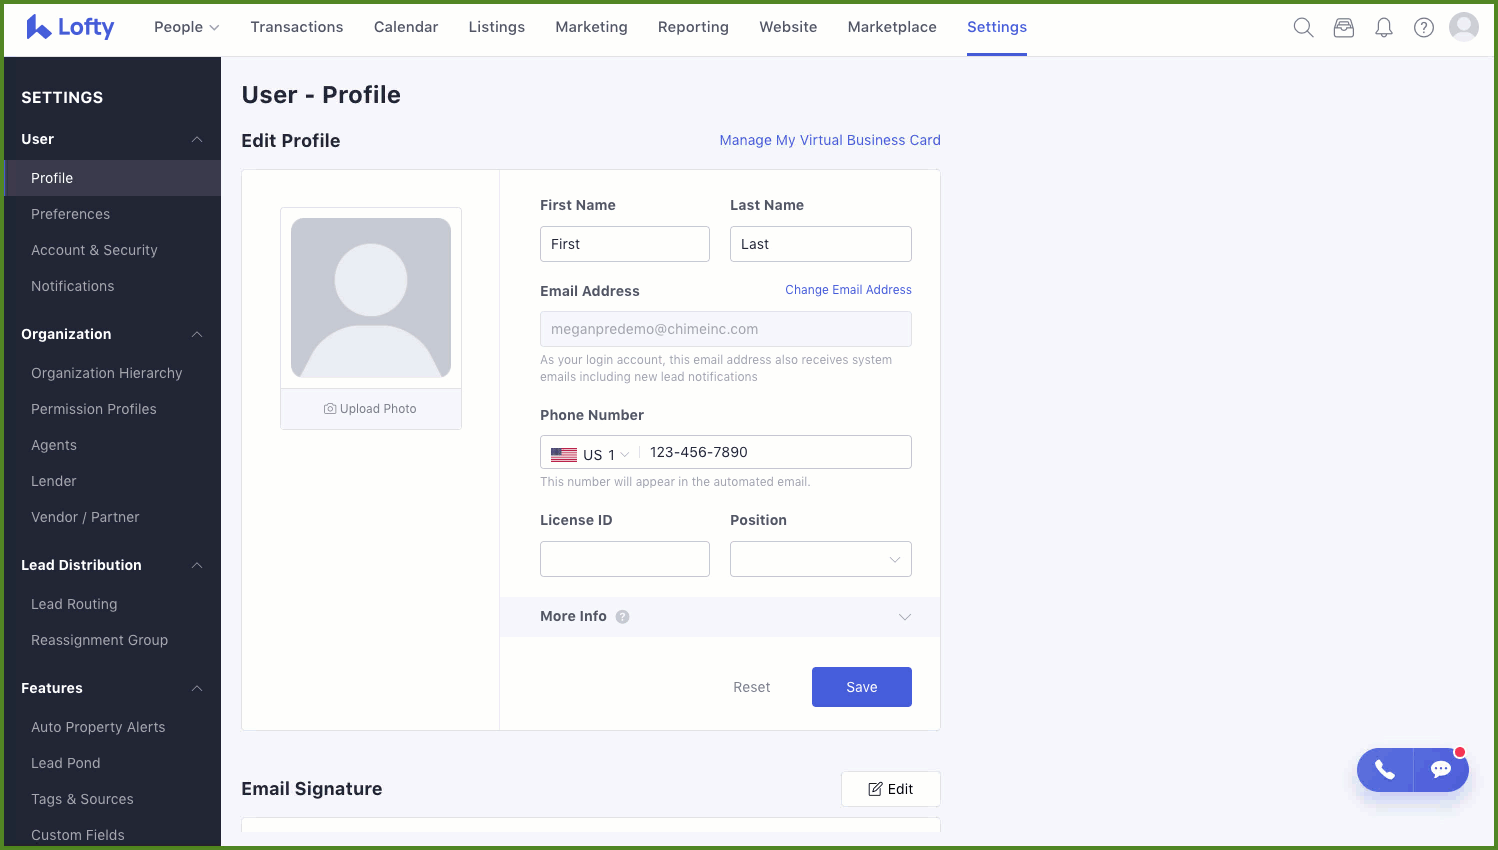Open the Reporting menu item
Screen dimensions: 1498x850
[693, 27]
